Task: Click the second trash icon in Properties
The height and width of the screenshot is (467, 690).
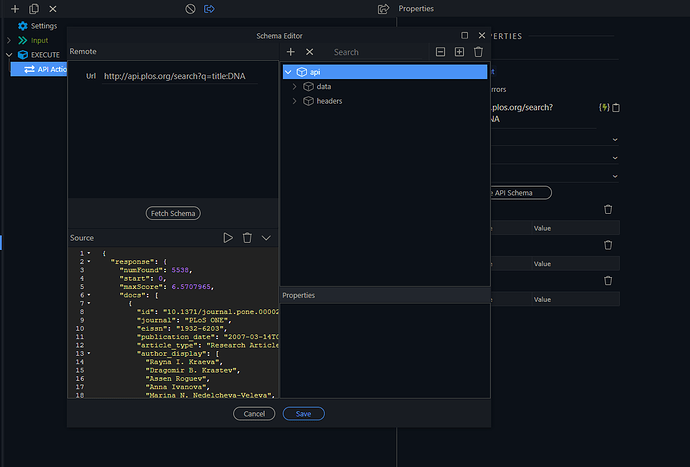Action: coord(608,245)
